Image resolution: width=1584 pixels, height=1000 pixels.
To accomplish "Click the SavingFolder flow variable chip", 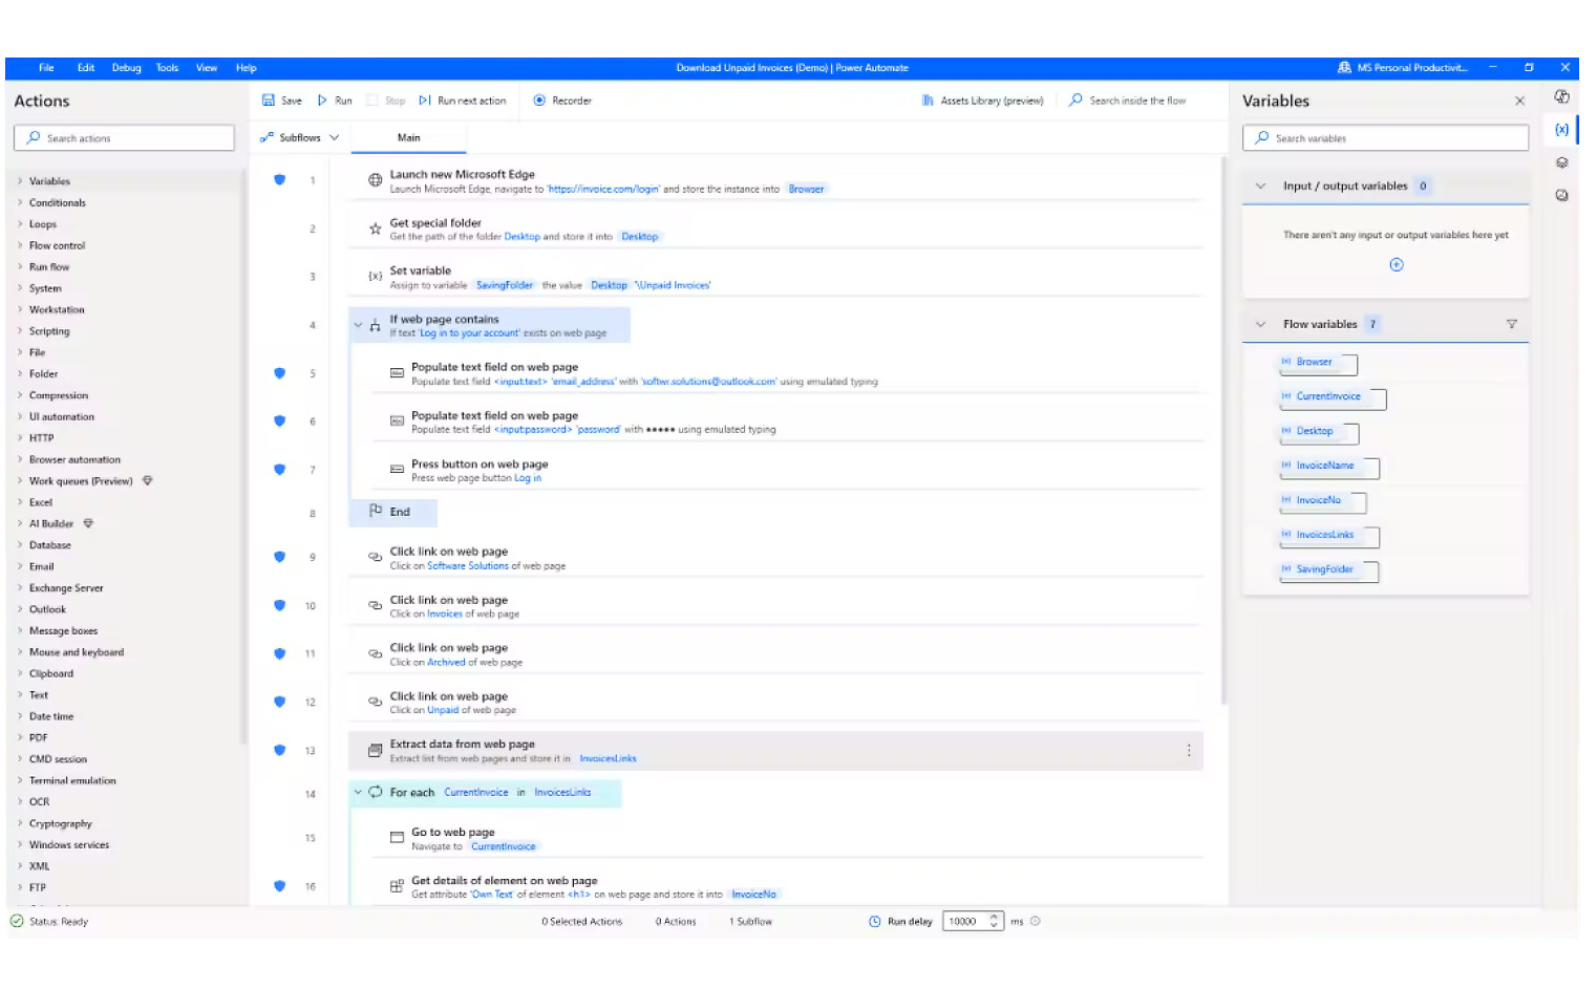I will [1328, 570].
